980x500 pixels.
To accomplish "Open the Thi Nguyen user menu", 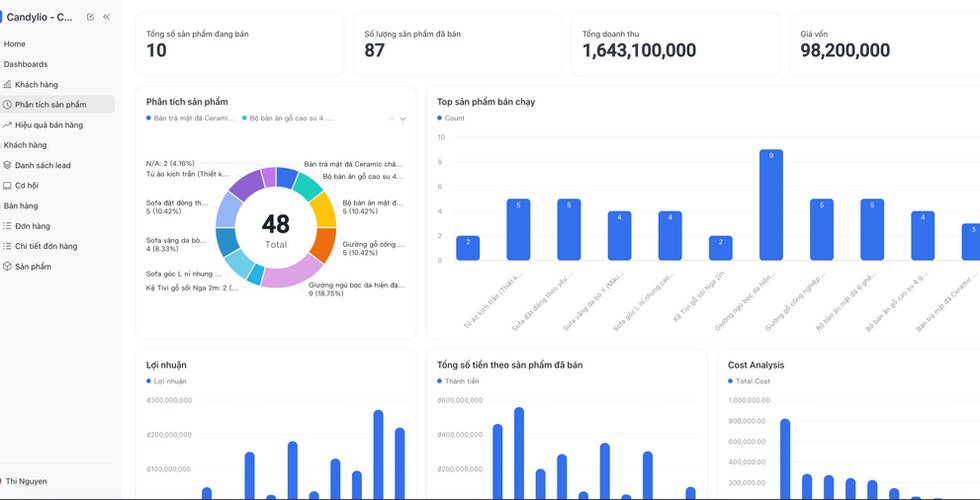I will (x=26, y=481).
